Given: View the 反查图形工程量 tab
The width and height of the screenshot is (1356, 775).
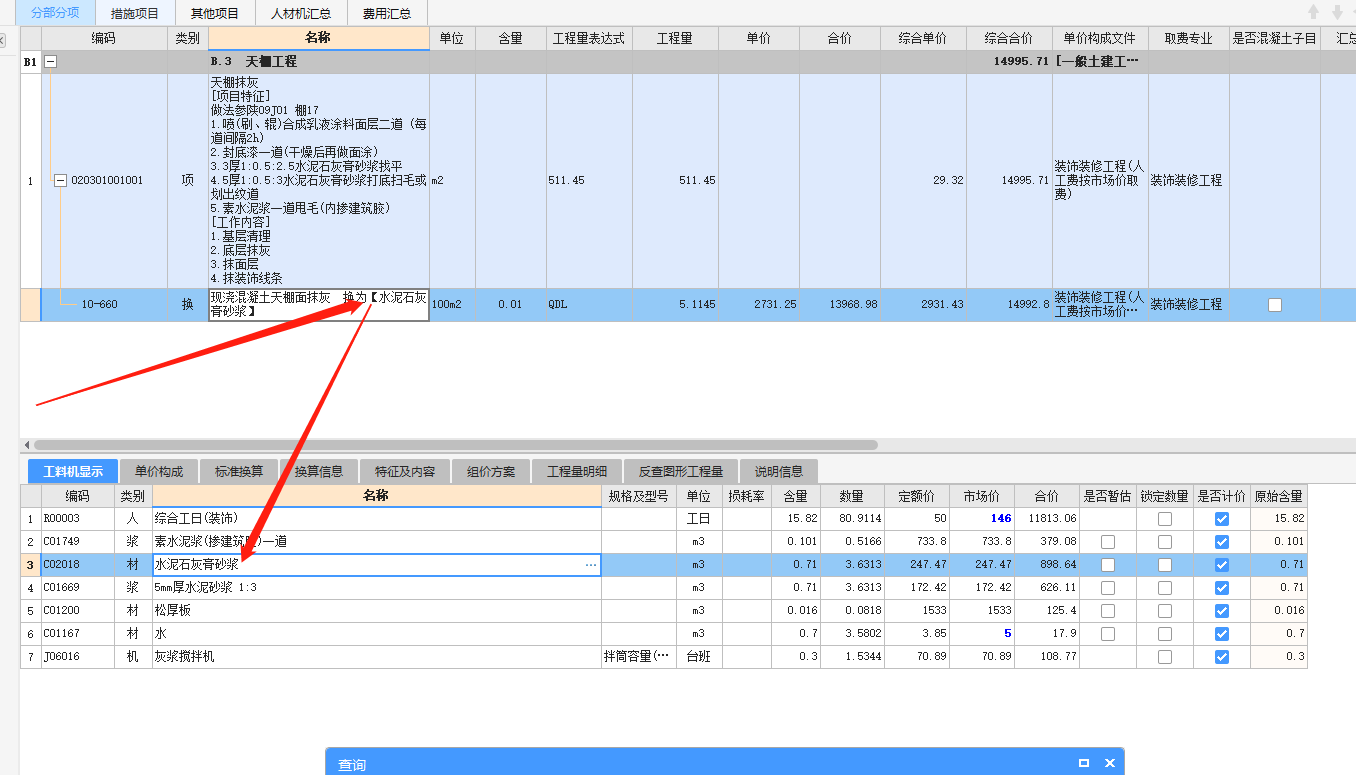Looking at the screenshot, I should [681, 471].
